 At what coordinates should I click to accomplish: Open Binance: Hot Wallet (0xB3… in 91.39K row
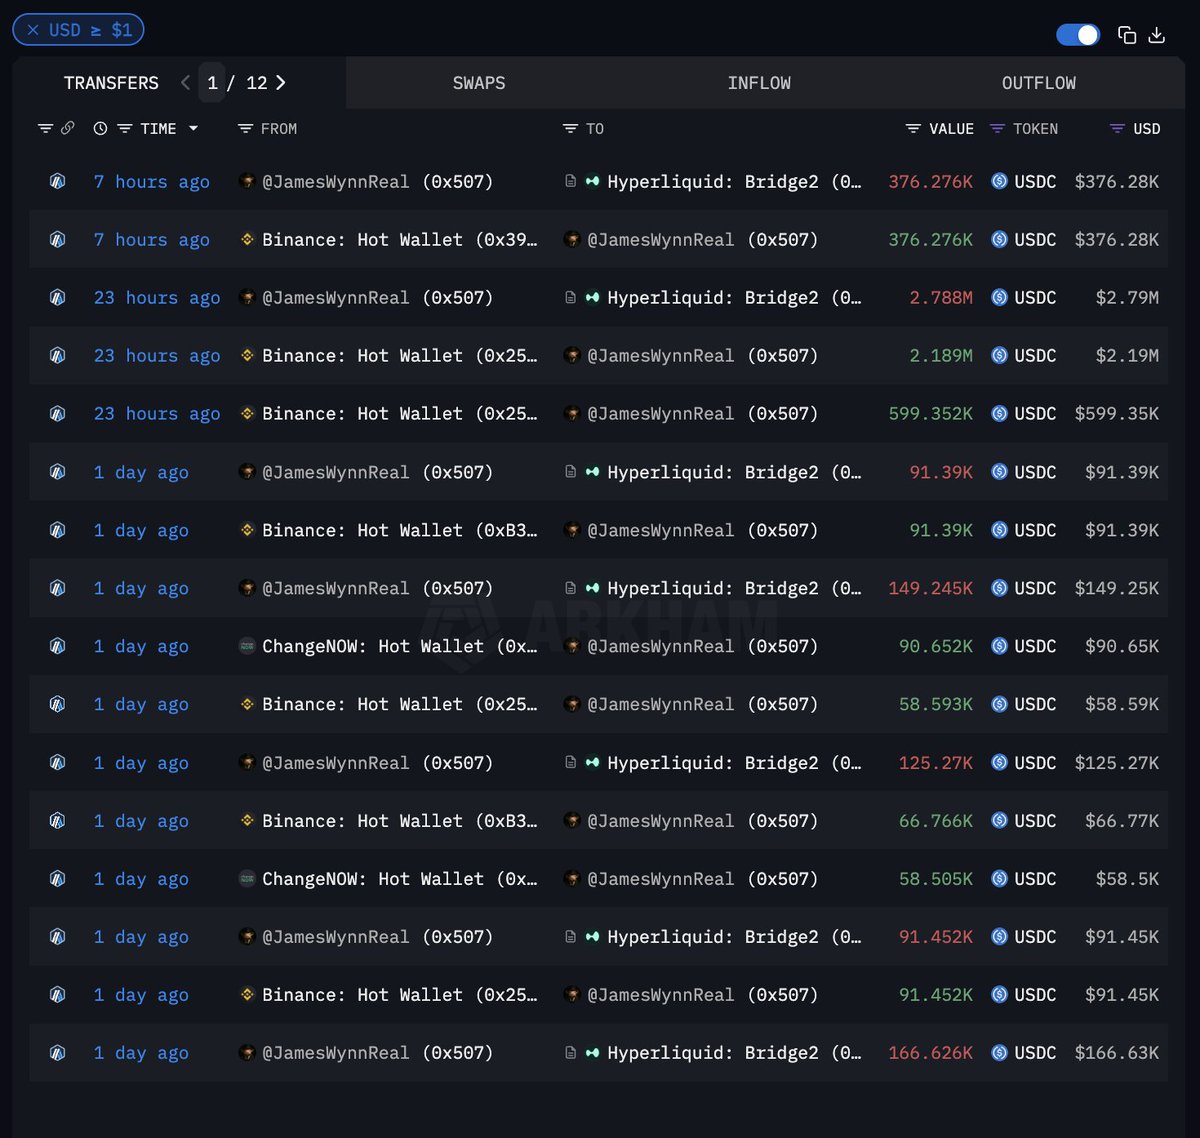click(399, 531)
